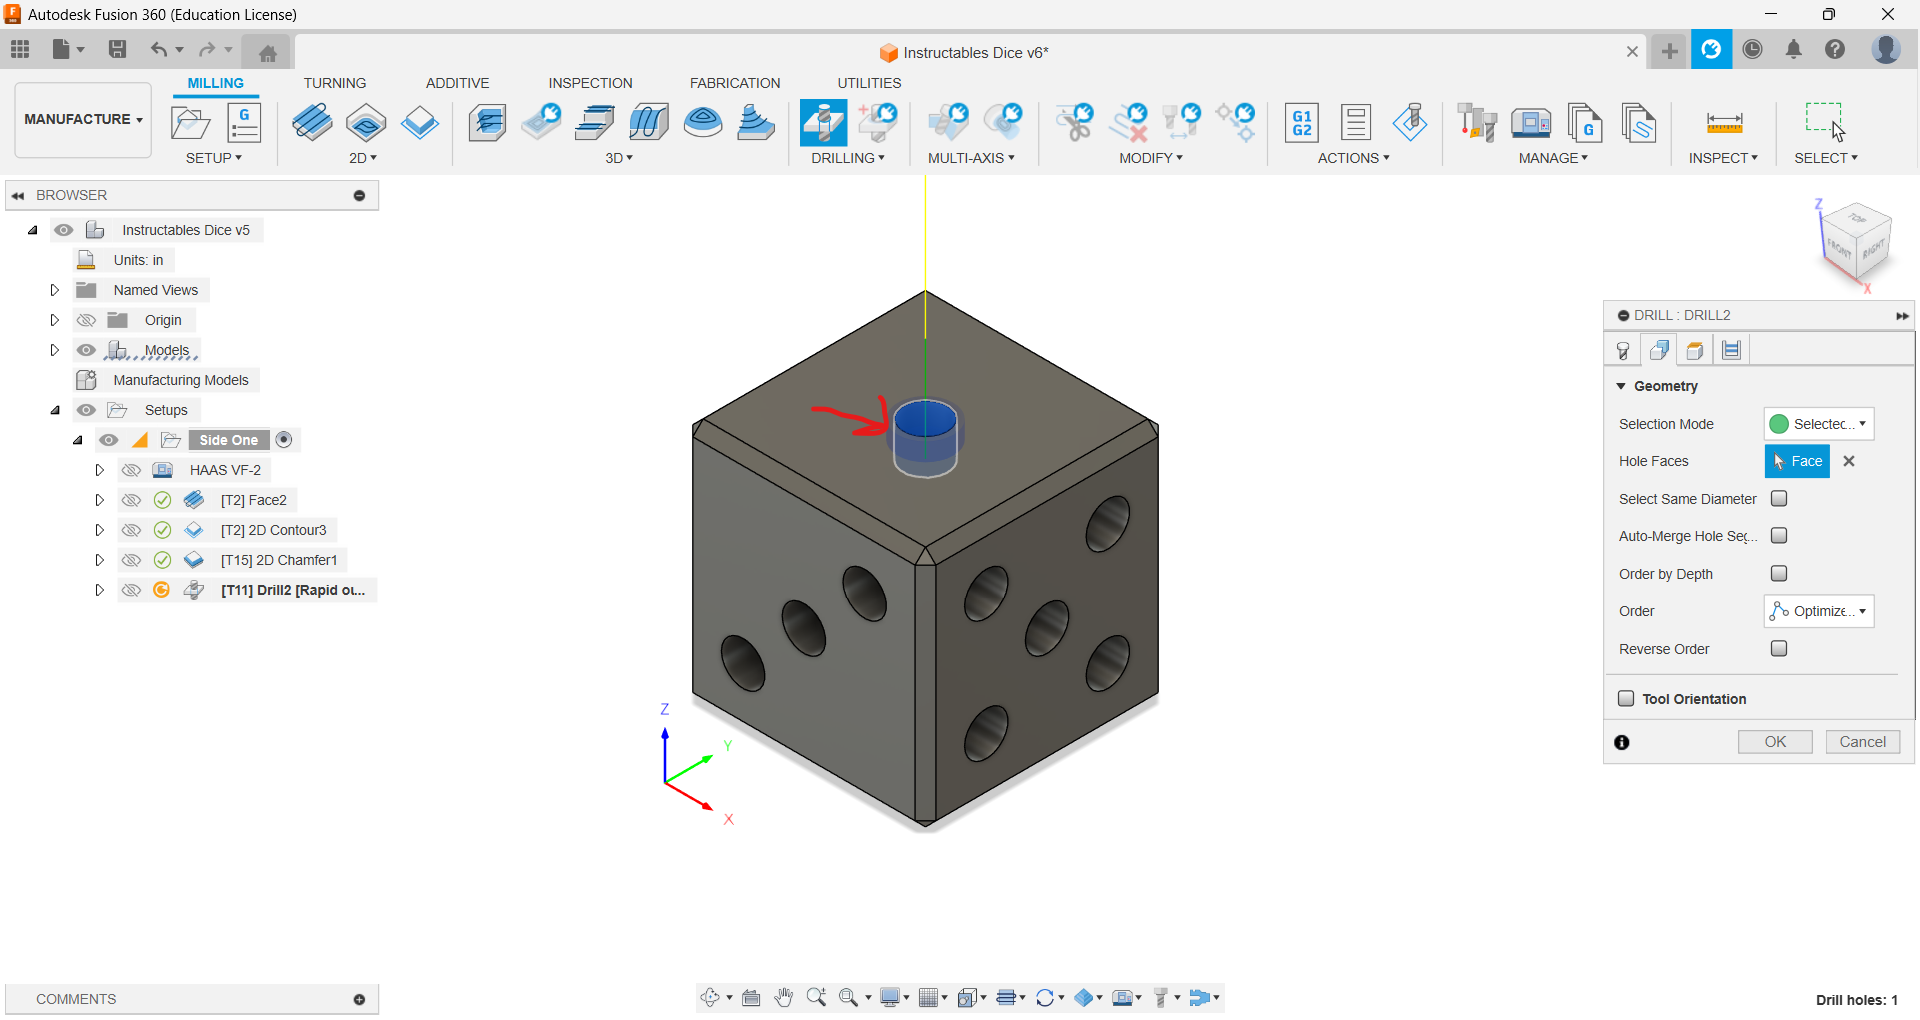Switch to the ADDITIVE tab
1920x1020 pixels.
pos(457,83)
